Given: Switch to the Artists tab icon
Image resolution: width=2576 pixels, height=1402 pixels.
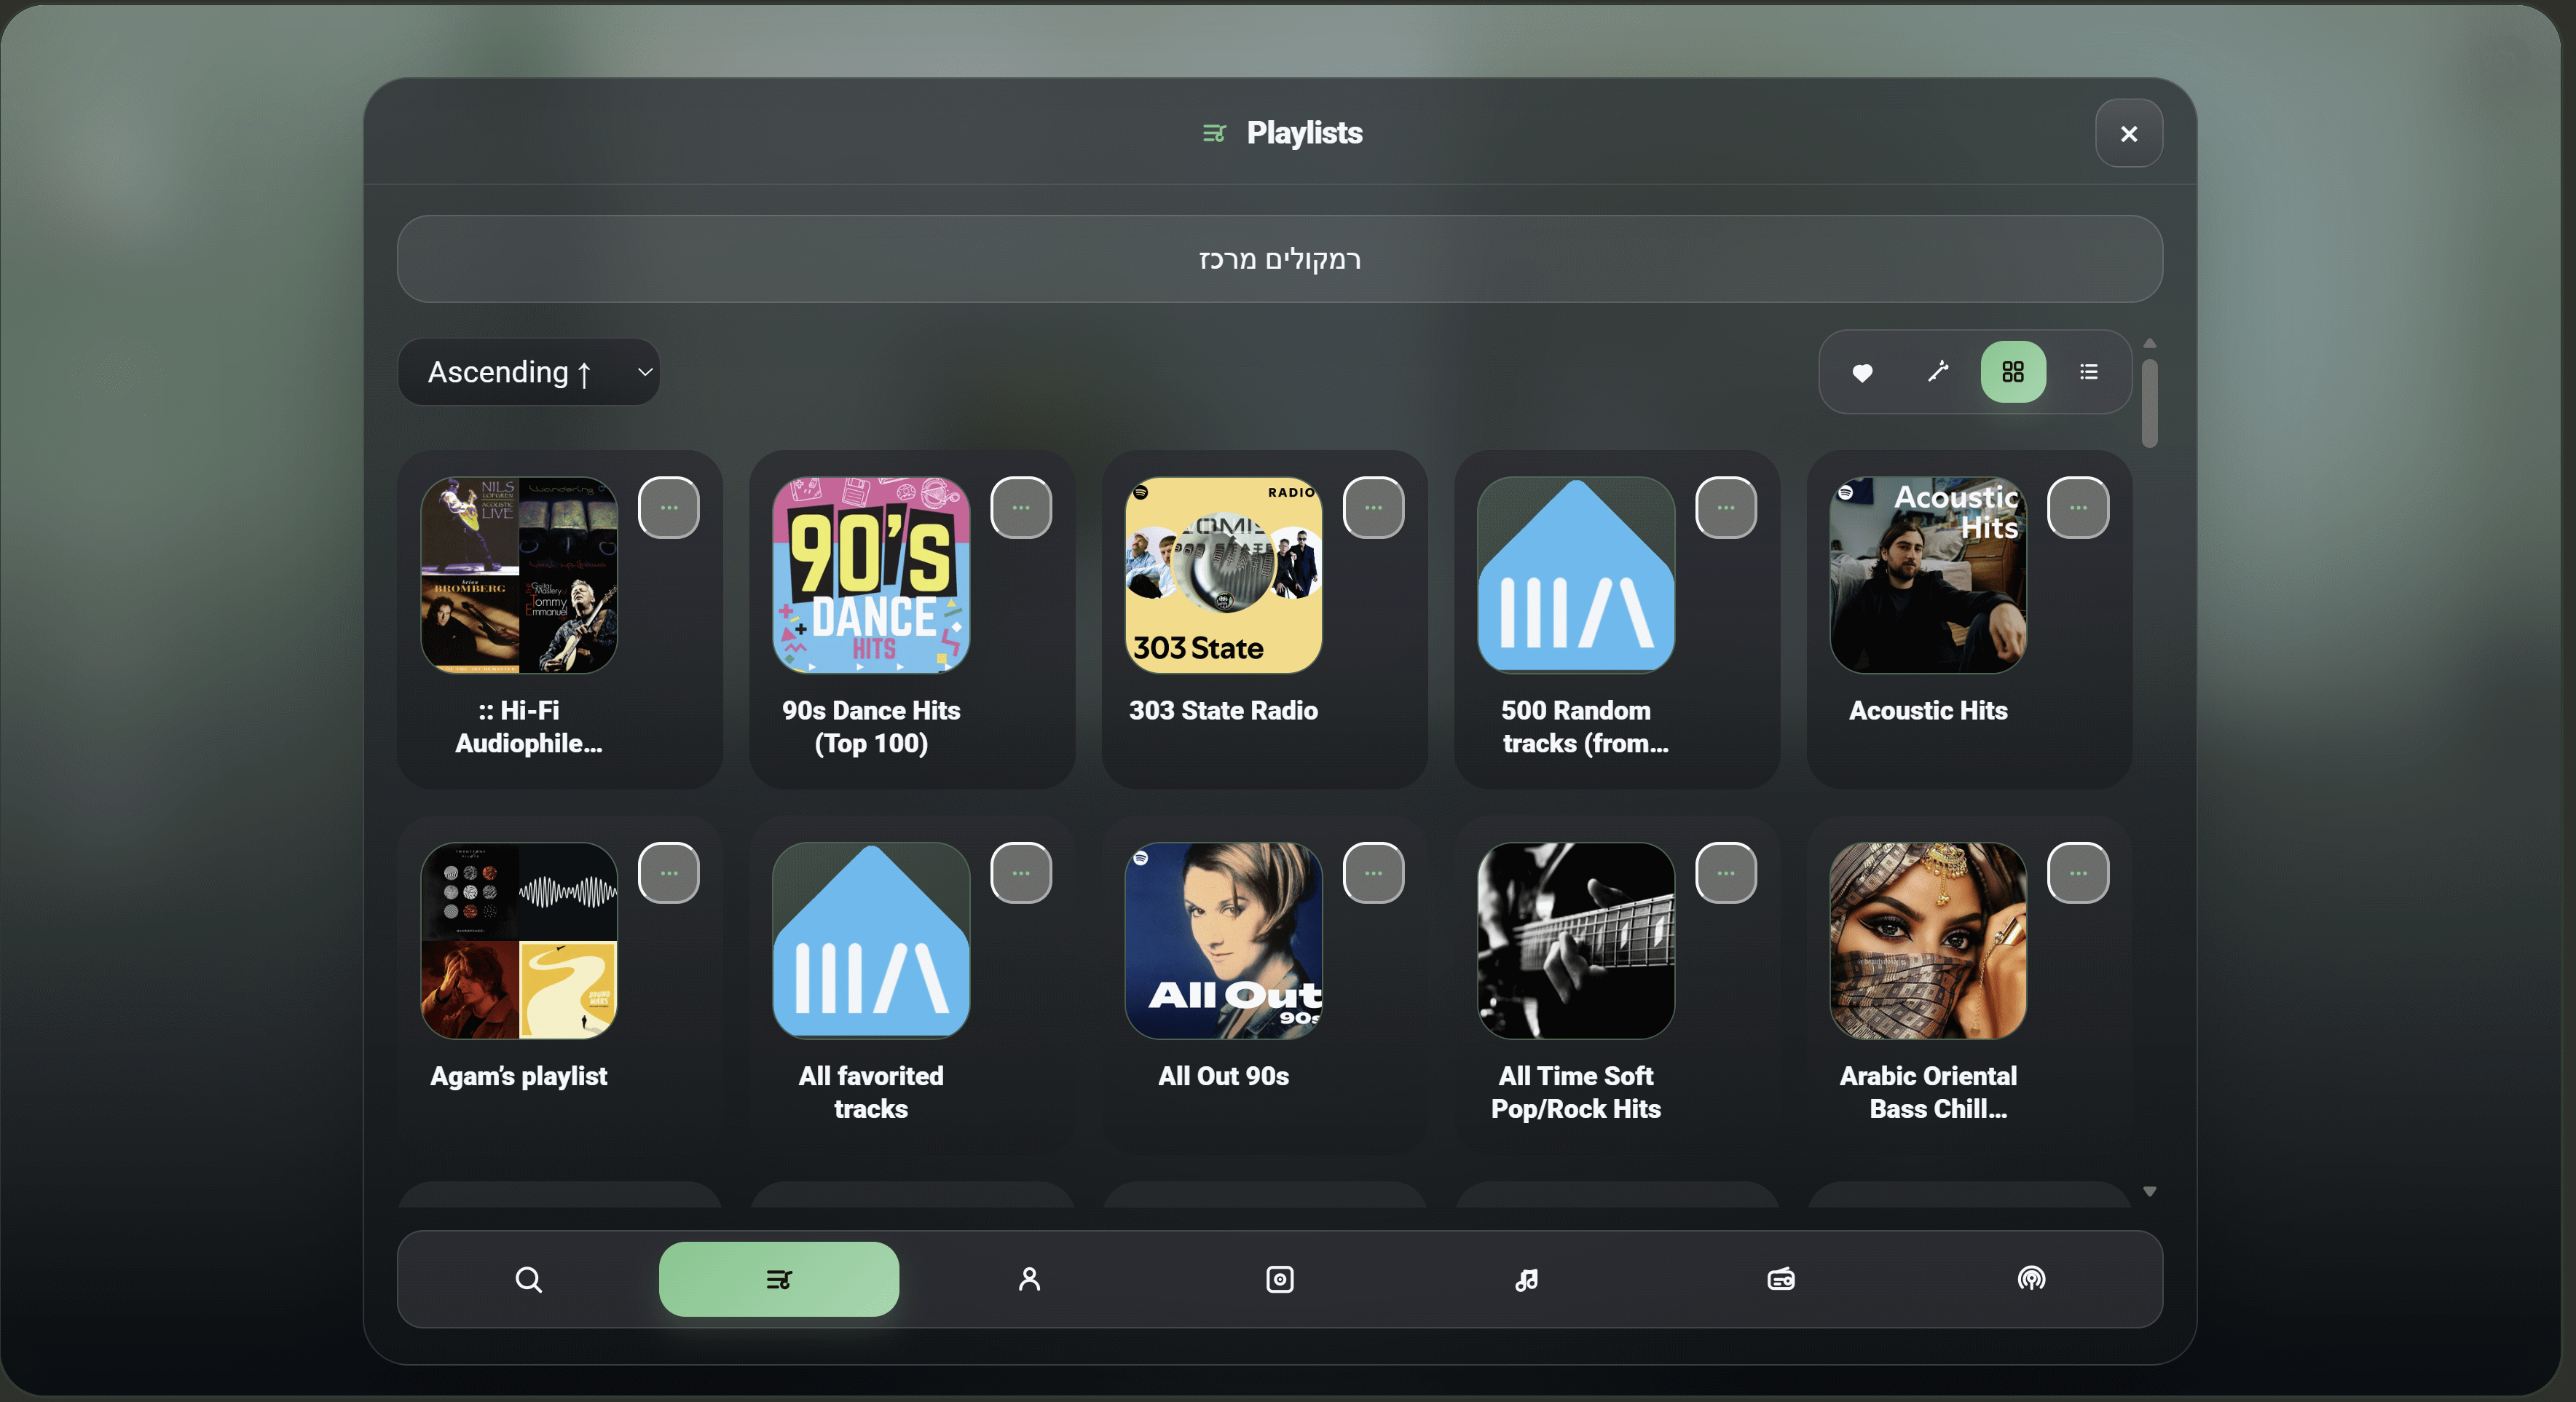Looking at the screenshot, I should (1029, 1279).
